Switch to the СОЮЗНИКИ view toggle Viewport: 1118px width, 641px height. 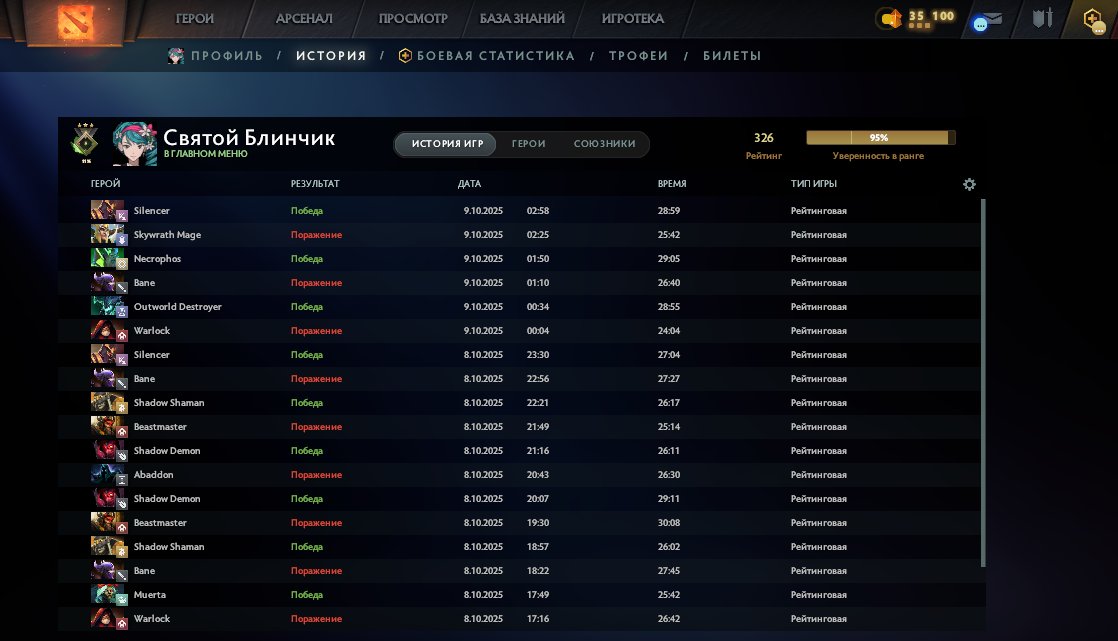604,144
